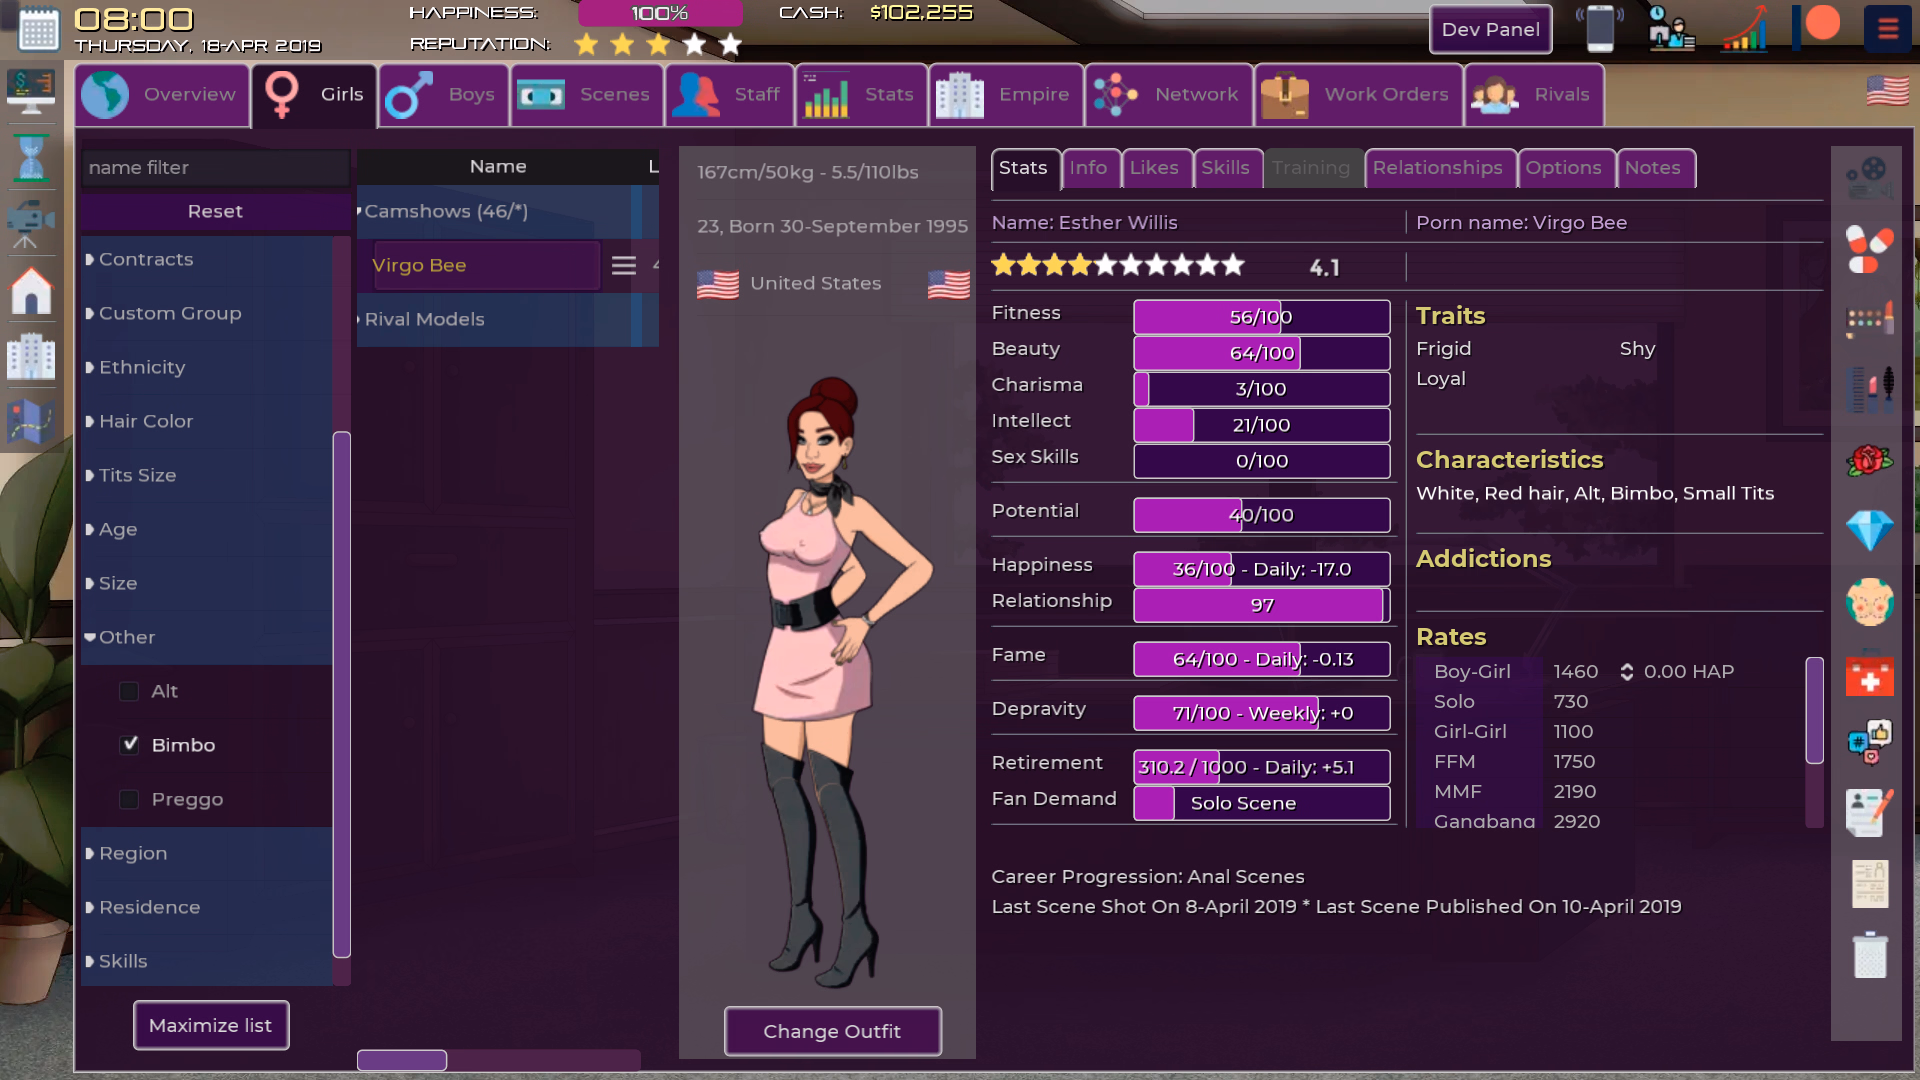
Task: Click the red rose icon in right sidebar
Action: 1868,461
